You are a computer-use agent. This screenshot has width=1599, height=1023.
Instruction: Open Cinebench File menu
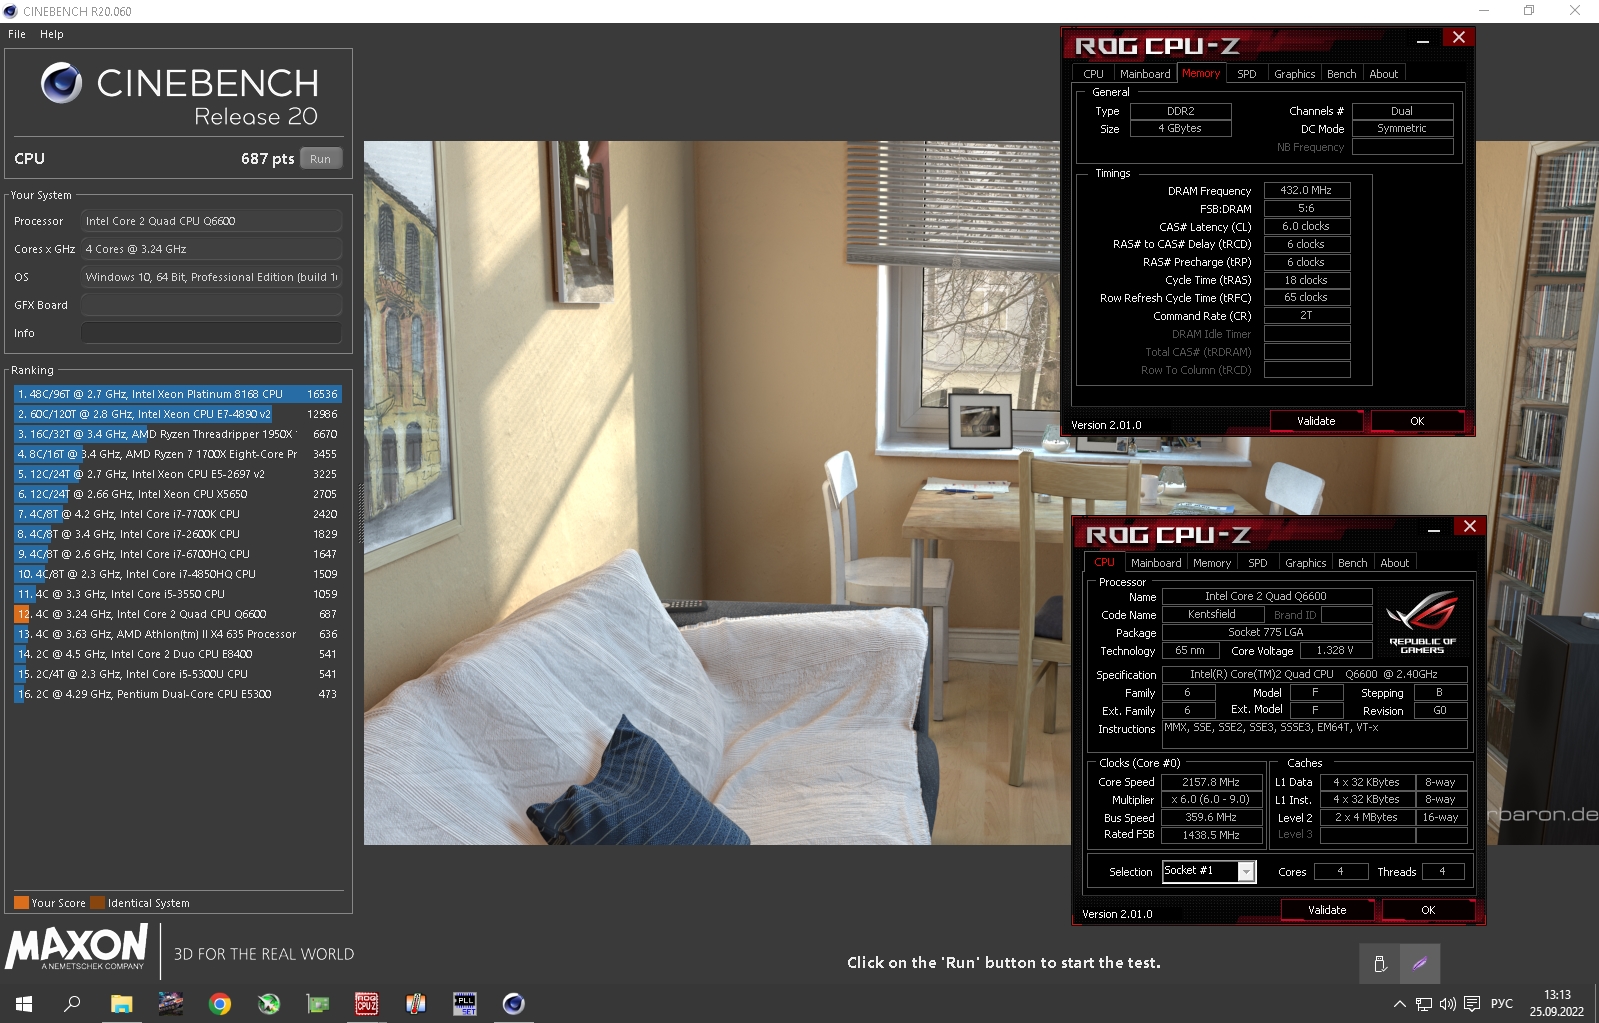point(17,34)
